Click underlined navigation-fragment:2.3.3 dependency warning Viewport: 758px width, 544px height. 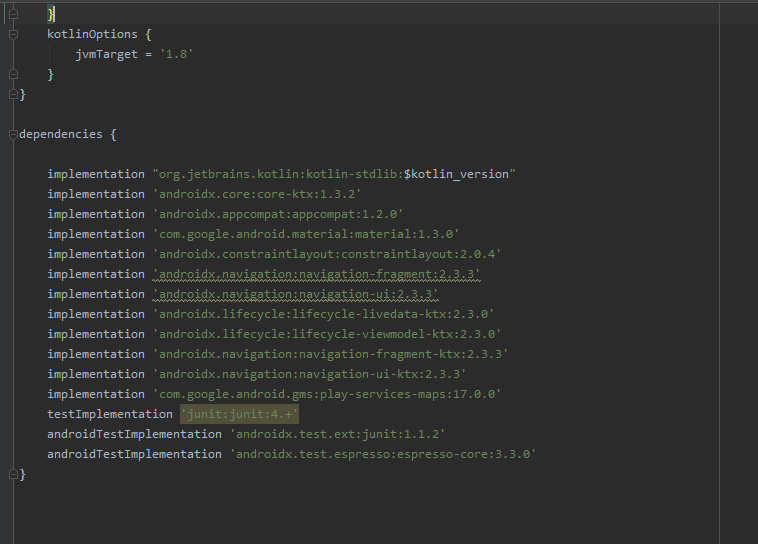coord(317,274)
